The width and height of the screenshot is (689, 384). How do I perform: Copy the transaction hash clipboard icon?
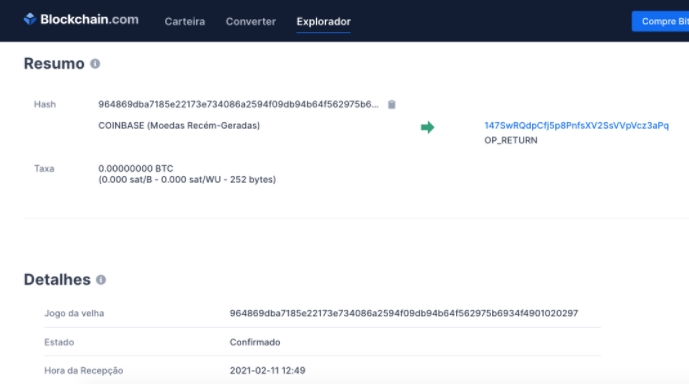click(x=392, y=104)
